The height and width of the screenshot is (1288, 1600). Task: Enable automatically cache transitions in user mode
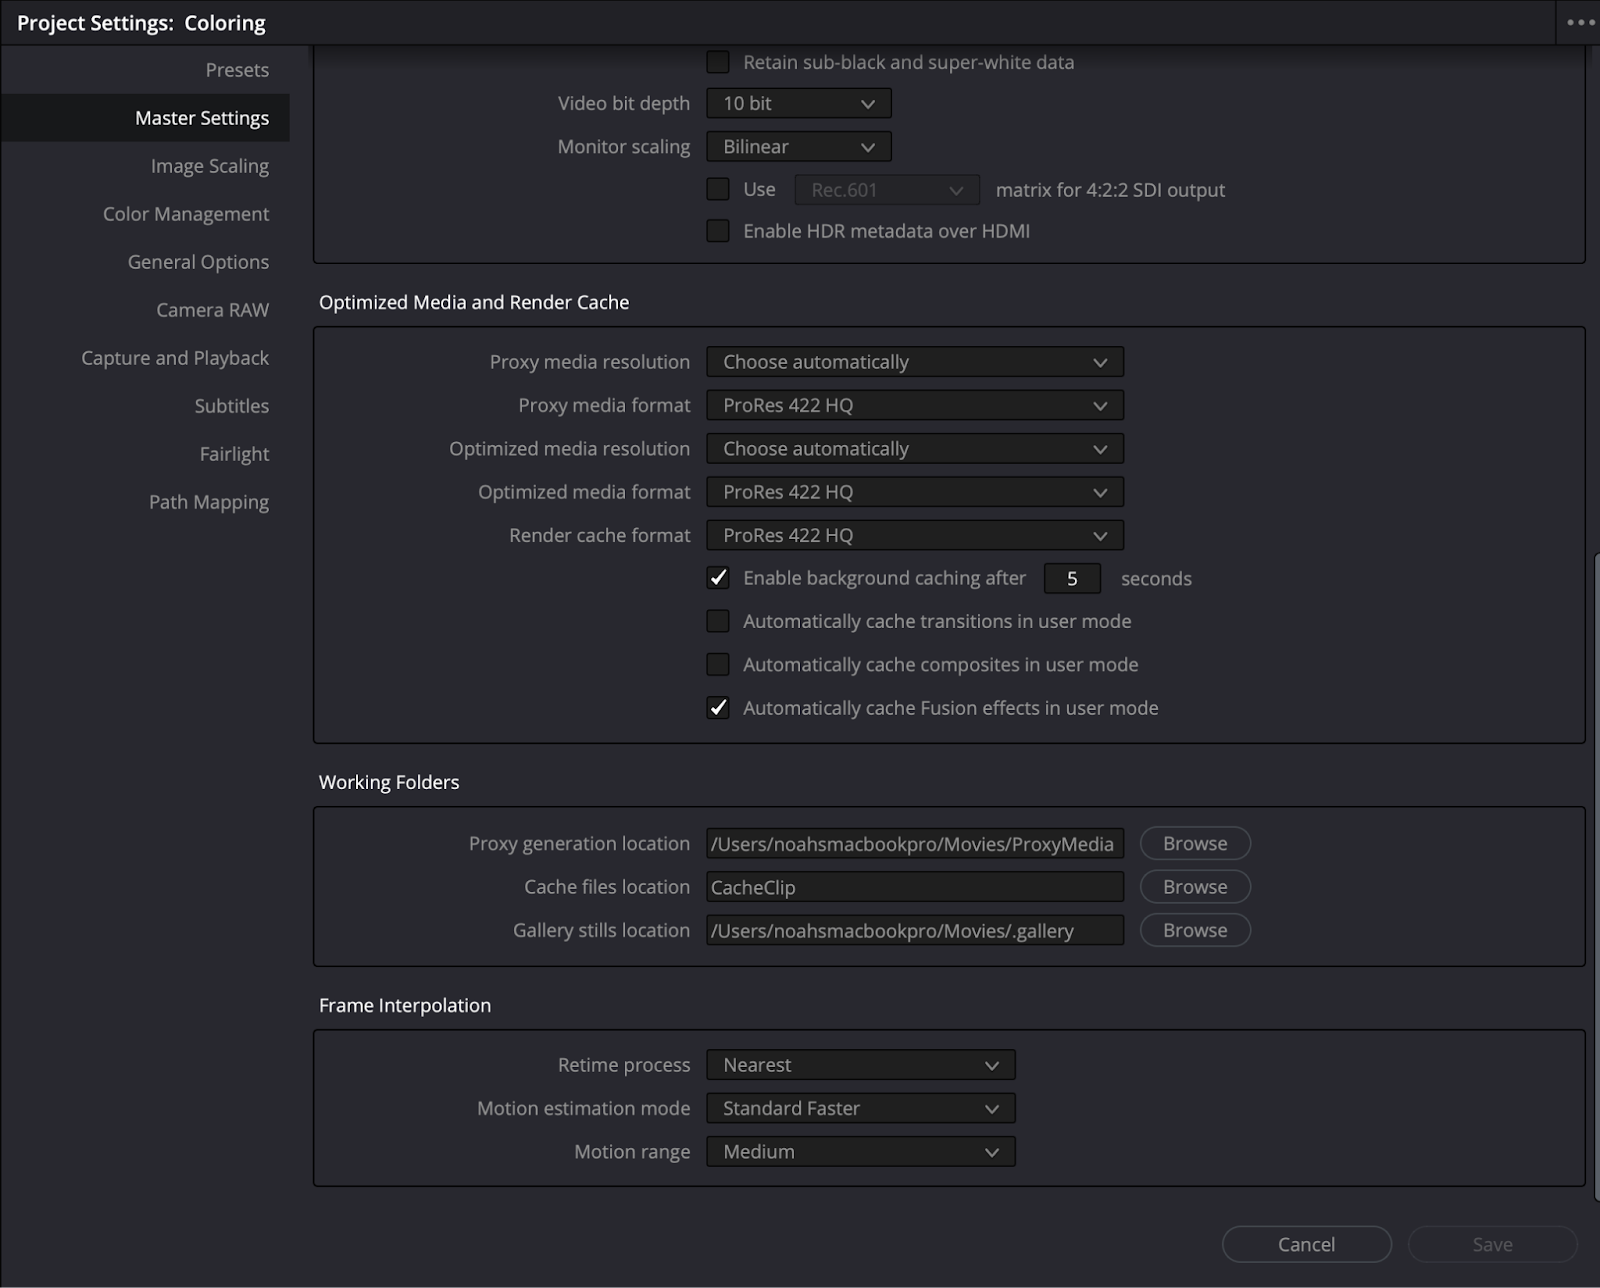coord(718,621)
